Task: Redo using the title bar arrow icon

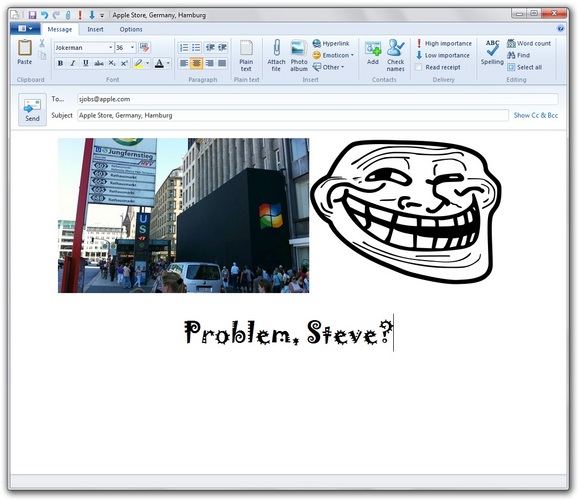Action: tap(56, 15)
